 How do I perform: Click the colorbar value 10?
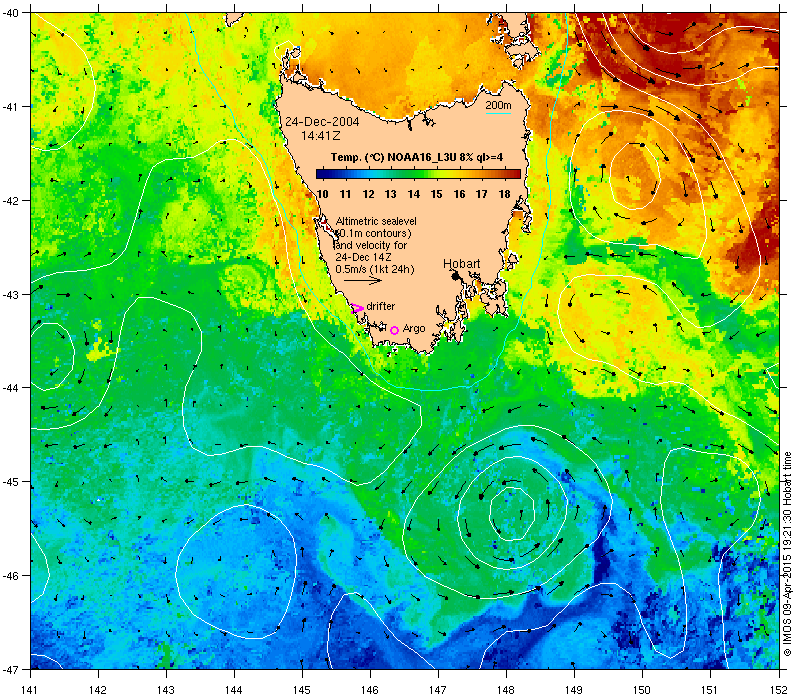tap(322, 194)
